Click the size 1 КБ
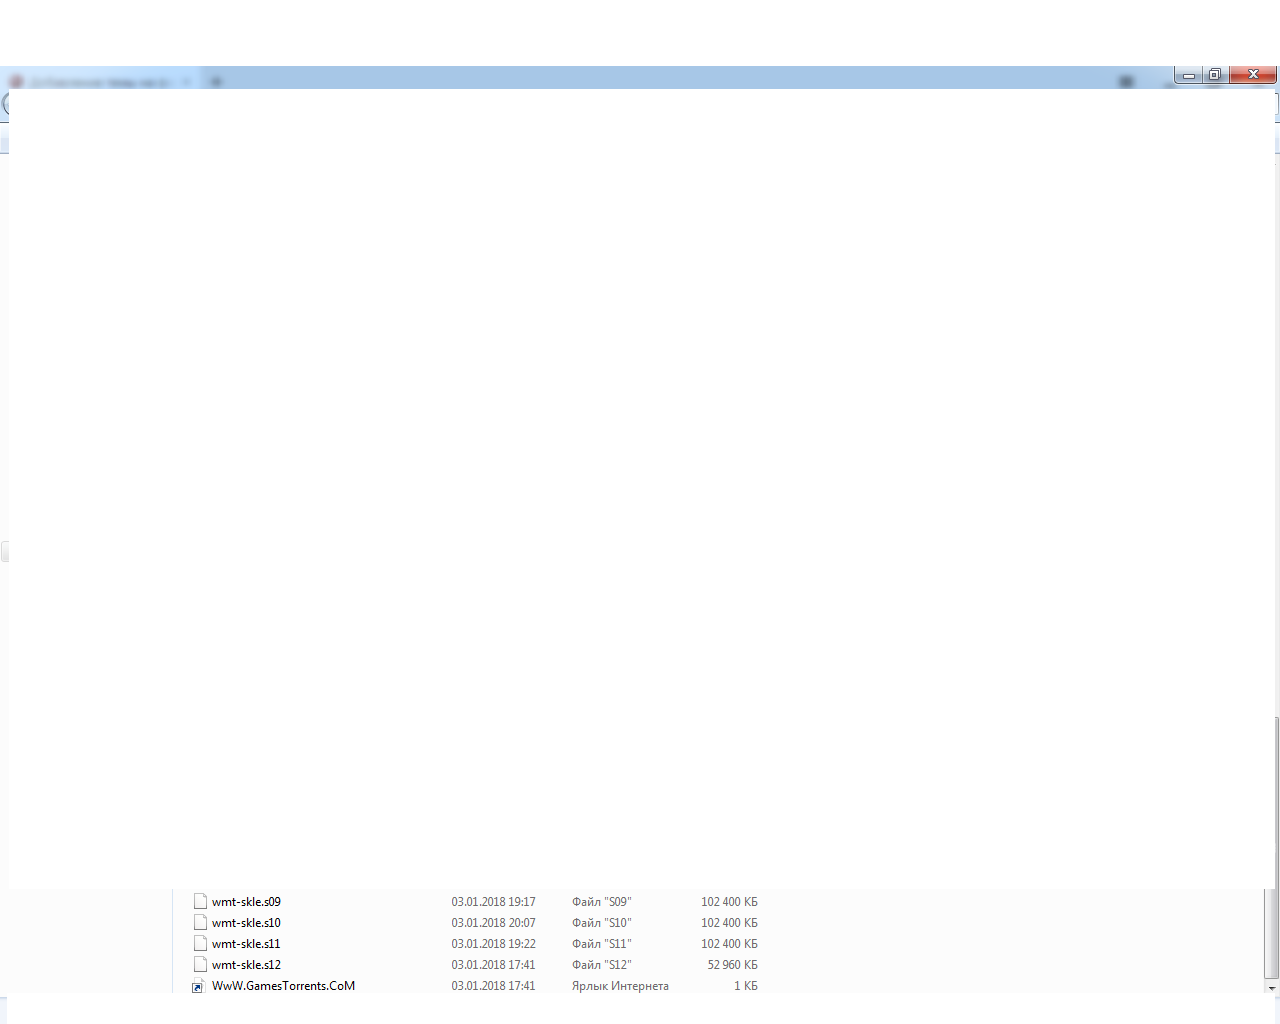The height and width of the screenshot is (1024, 1280). pos(746,986)
